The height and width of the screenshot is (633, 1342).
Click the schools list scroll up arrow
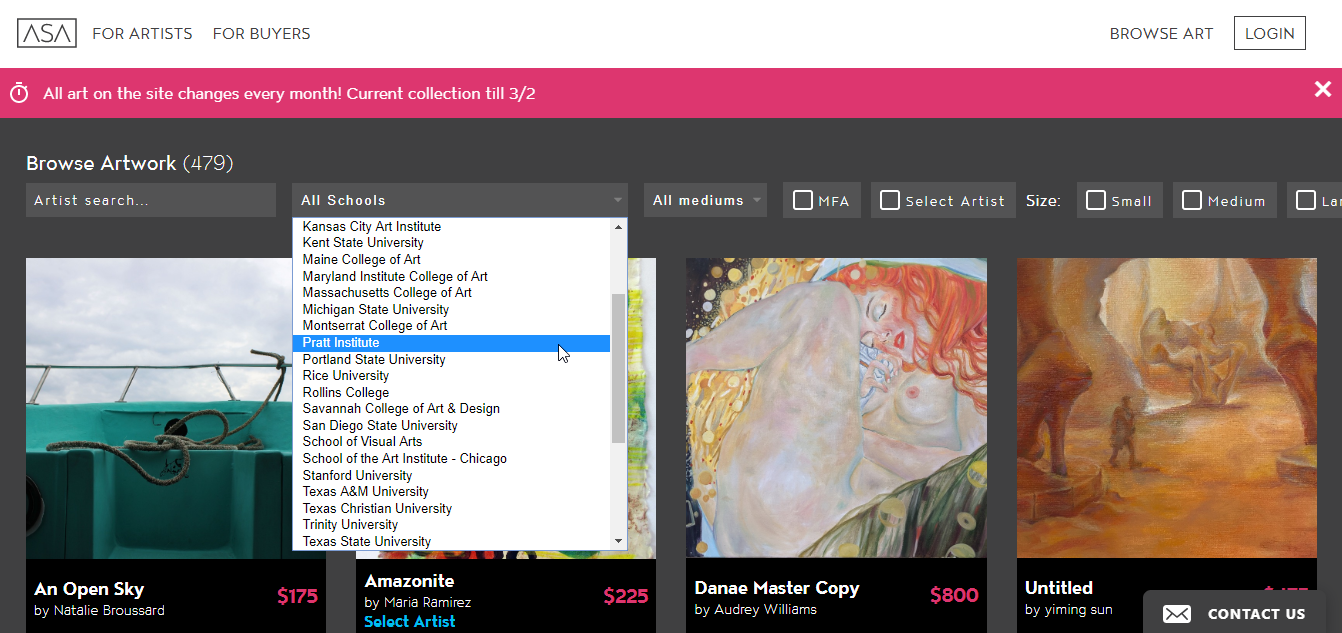(618, 227)
